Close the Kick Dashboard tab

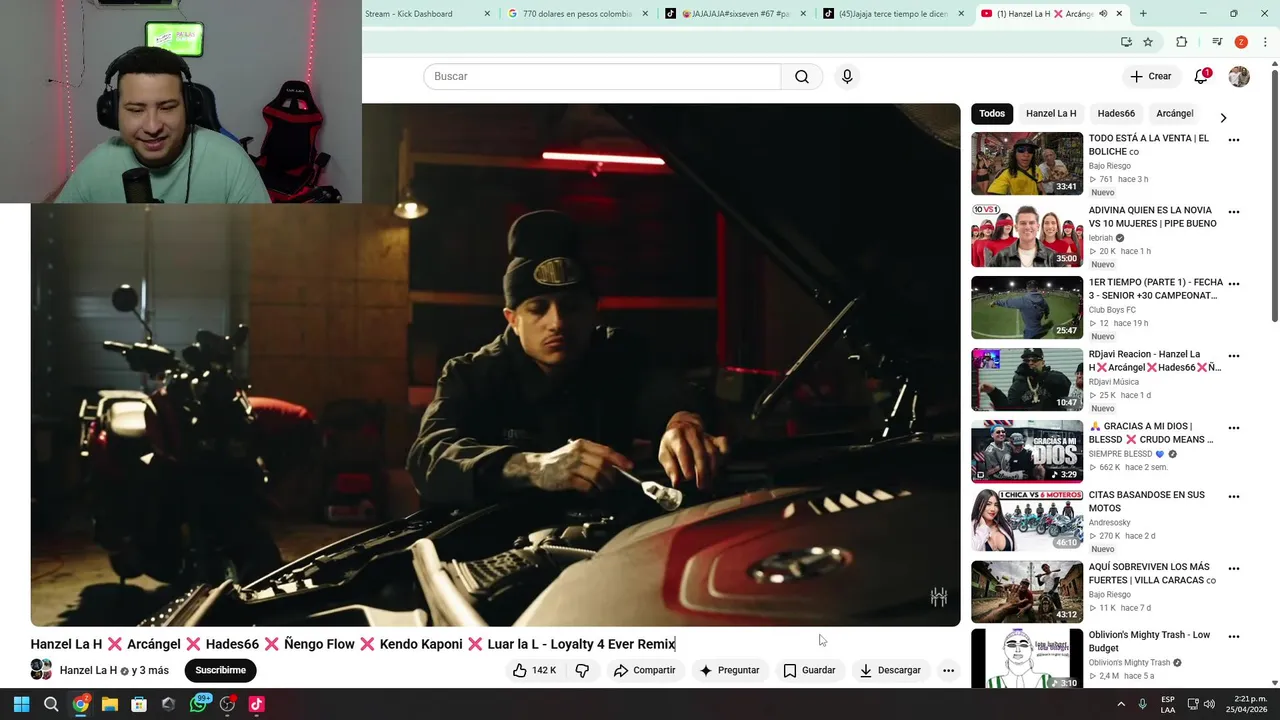coord(487,14)
